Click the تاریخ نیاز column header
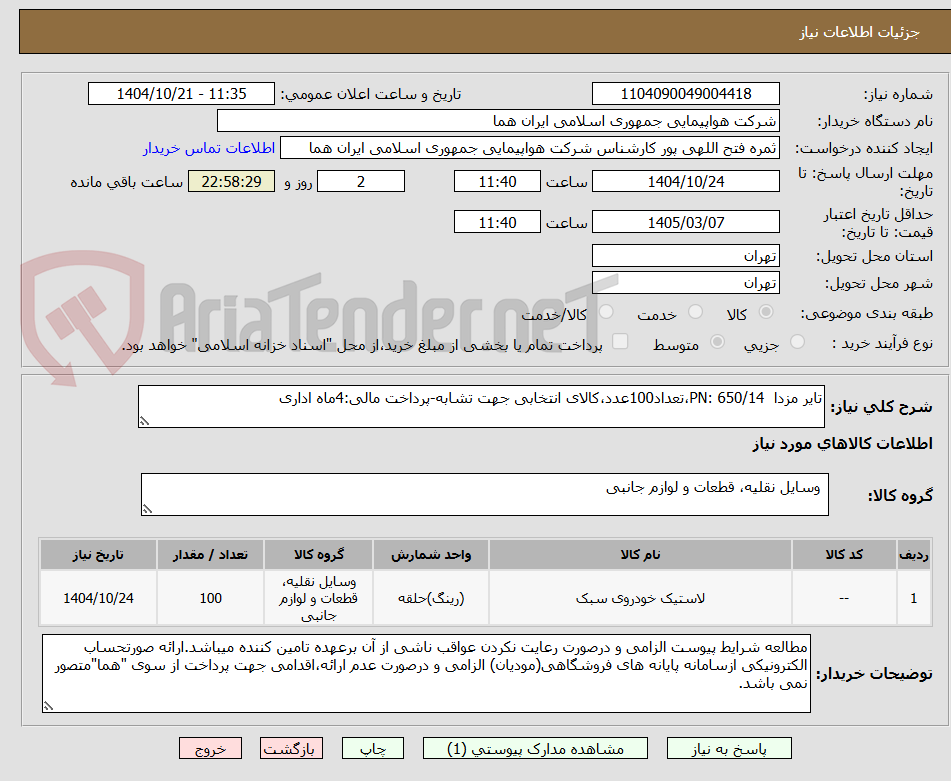This screenshot has width=951, height=781. click(98, 554)
